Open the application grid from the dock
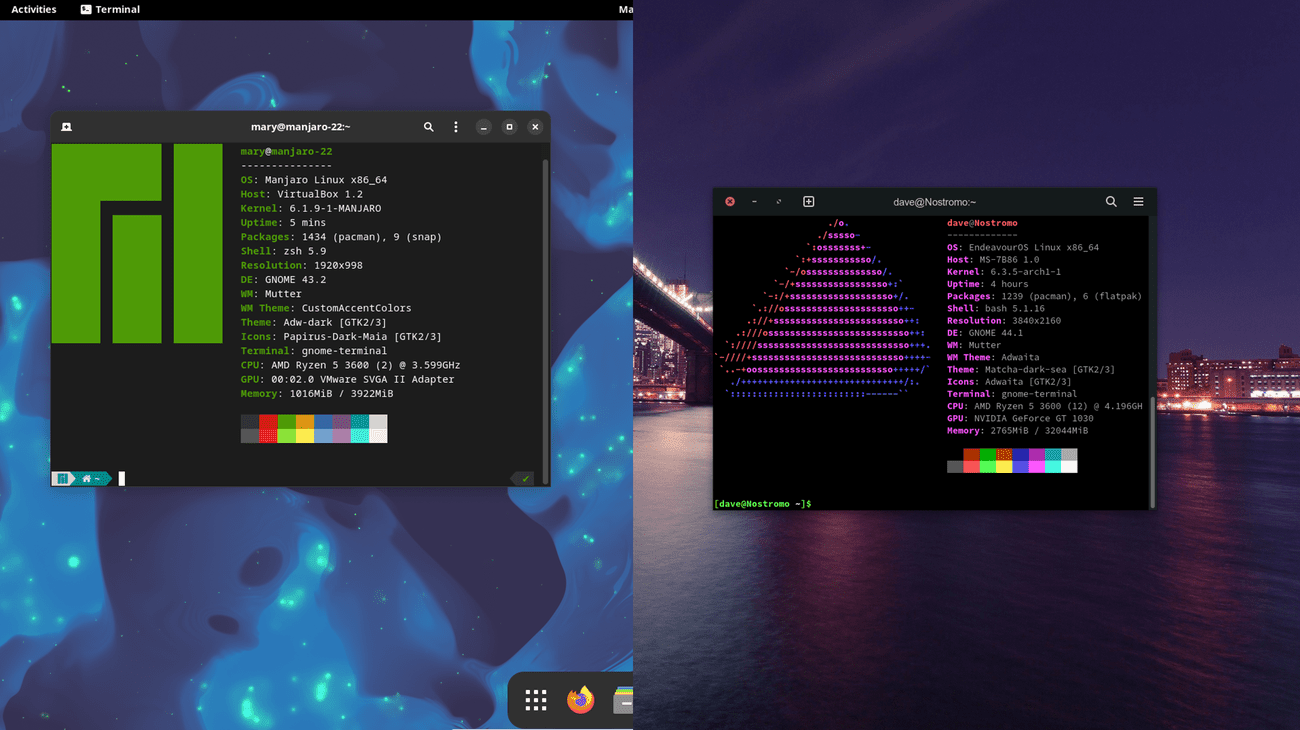This screenshot has width=1300, height=730. click(x=536, y=700)
